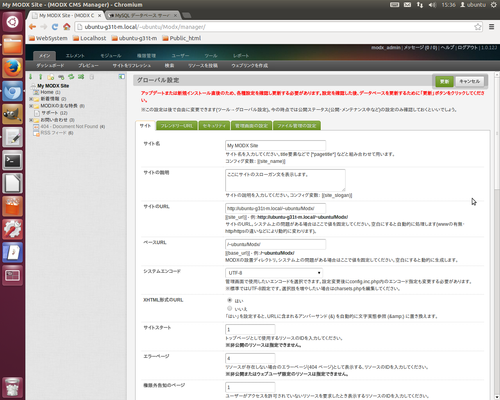Switch to the ファイル管理の設定 tab
Image resolution: width=500 pixels, height=400 pixels.
297,126
